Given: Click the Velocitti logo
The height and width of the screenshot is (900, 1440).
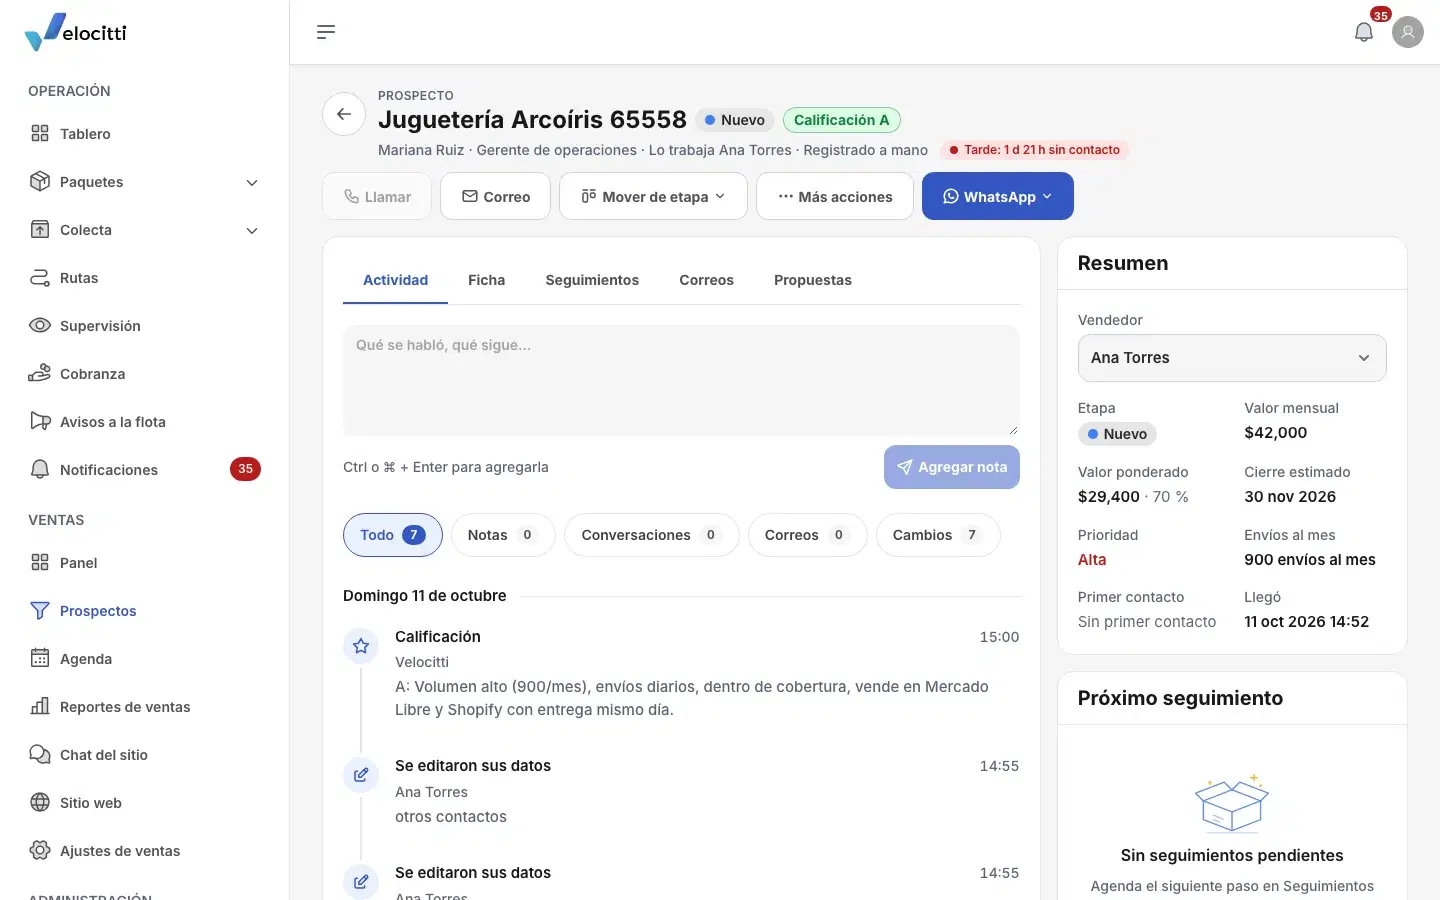Looking at the screenshot, I should [x=76, y=32].
